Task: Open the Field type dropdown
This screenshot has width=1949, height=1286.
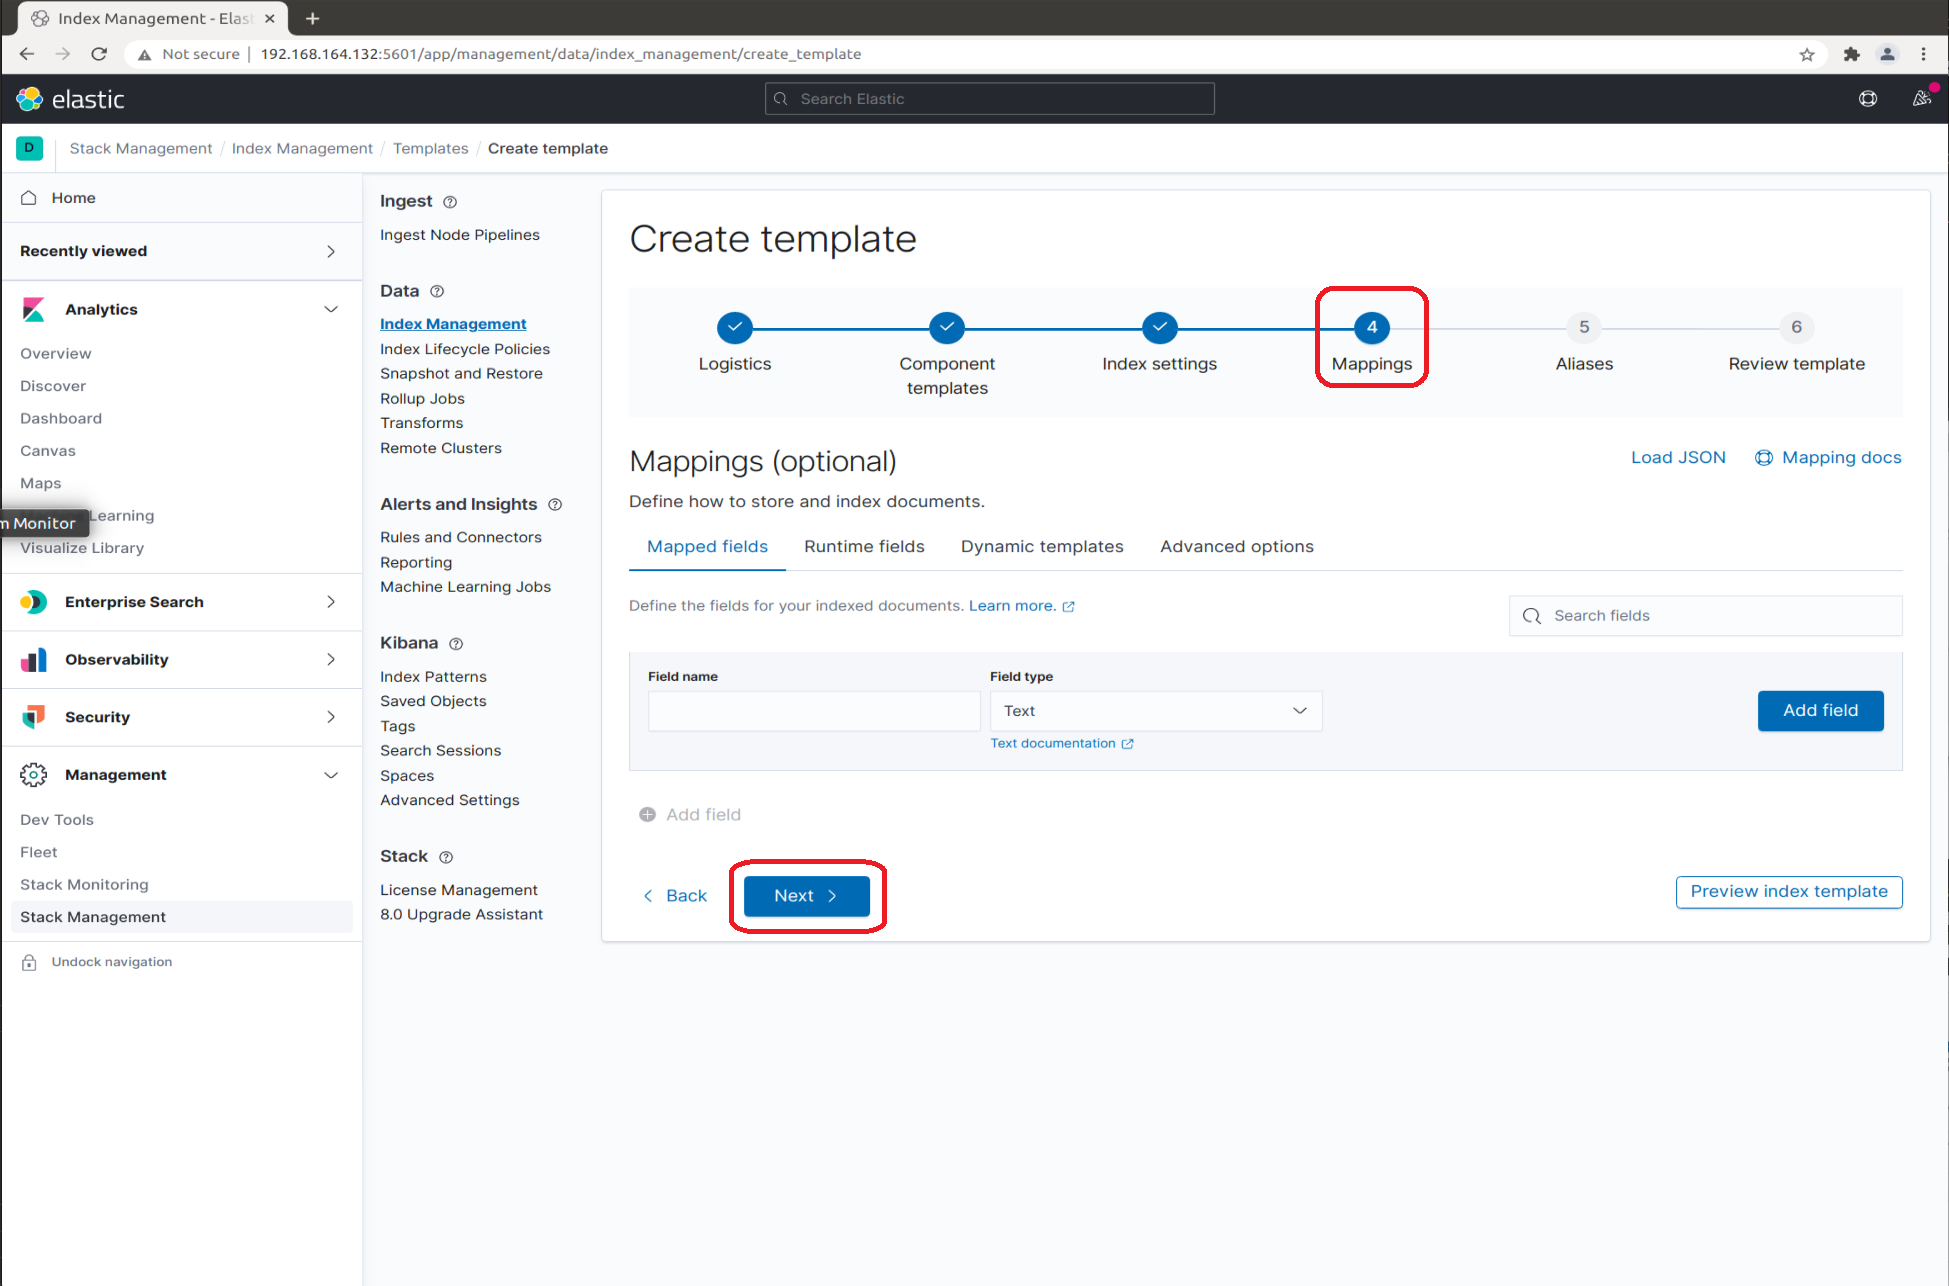Action: pyautogui.click(x=1155, y=711)
